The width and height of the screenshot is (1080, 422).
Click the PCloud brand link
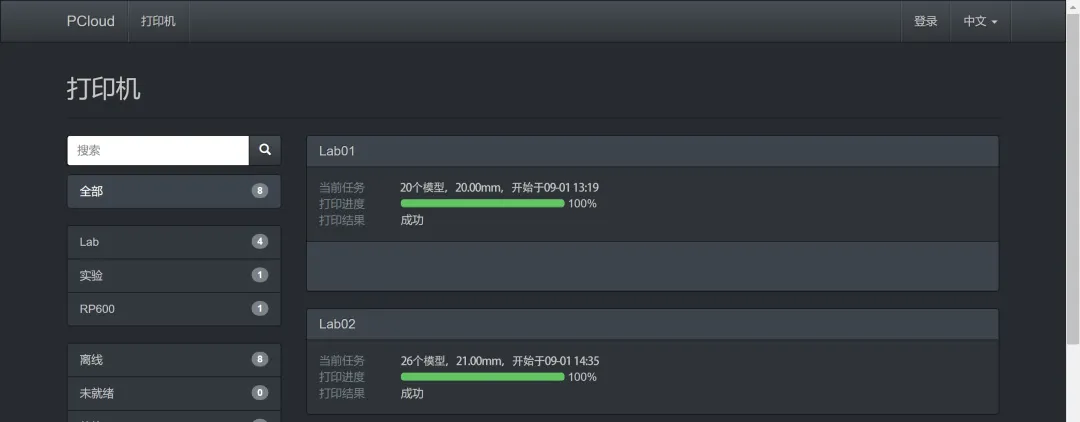coord(91,21)
